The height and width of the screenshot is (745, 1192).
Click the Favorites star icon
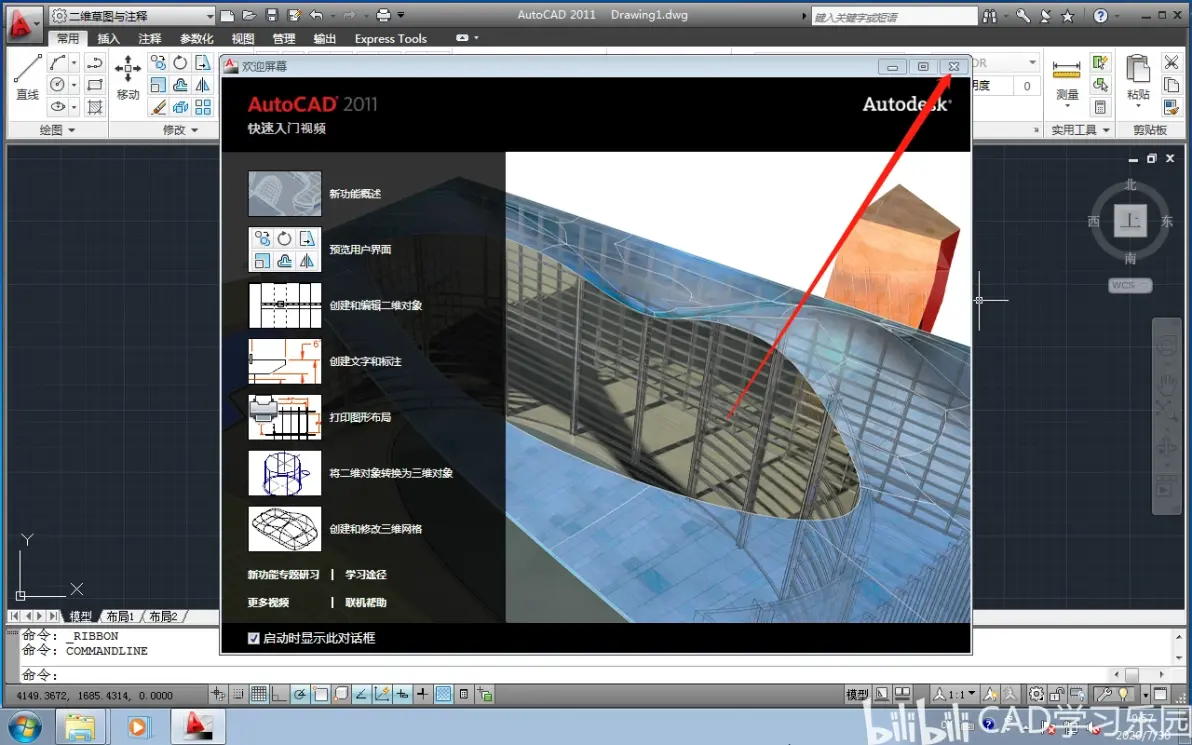click(x=1067, y=15)
